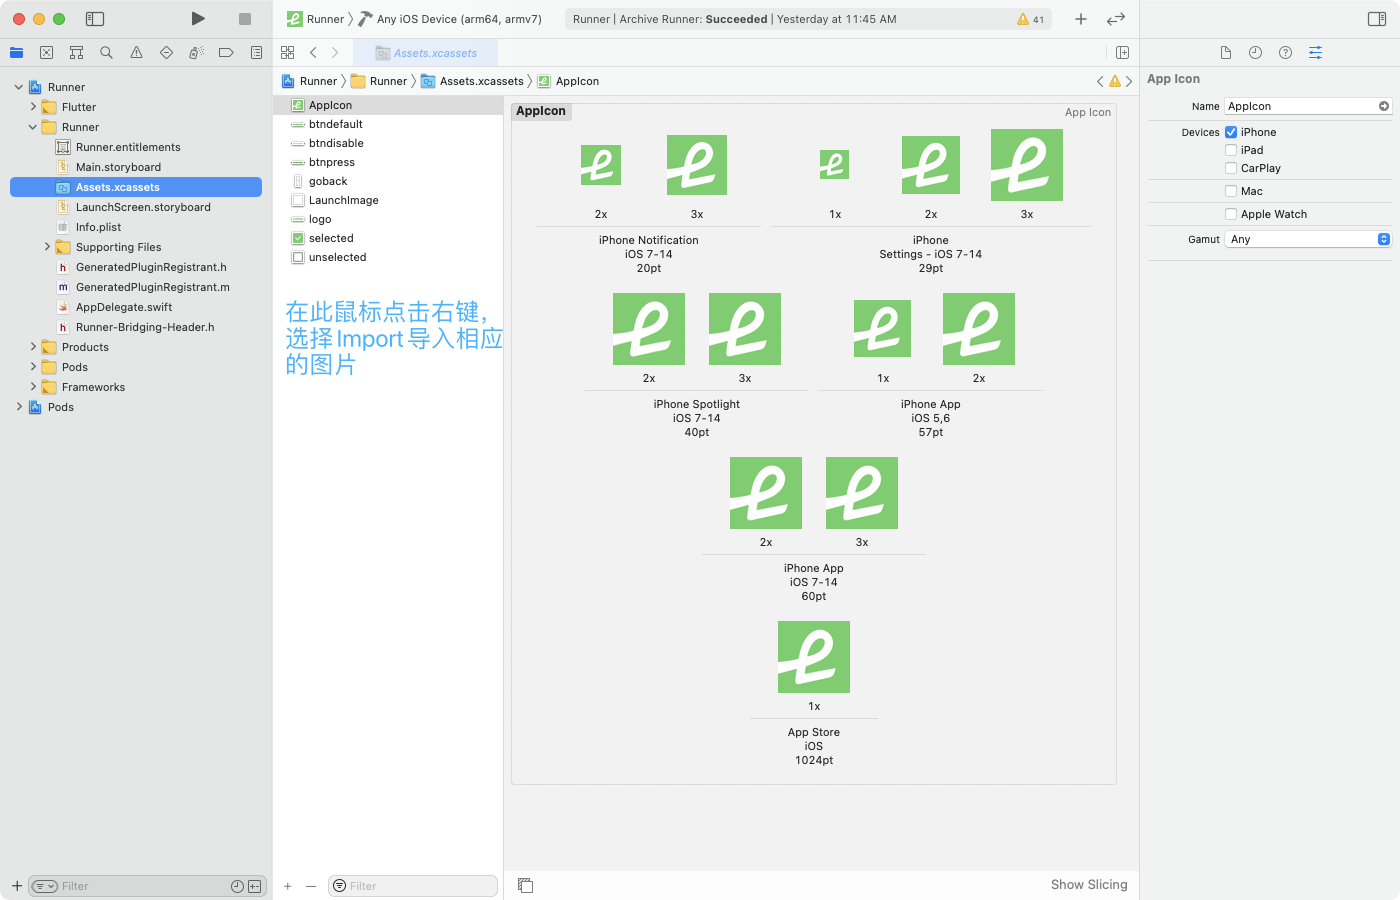The width and height of the screenshot is (1400, 900).
Task: Open AppDelegate.swift file
Action: coord(124,307)
